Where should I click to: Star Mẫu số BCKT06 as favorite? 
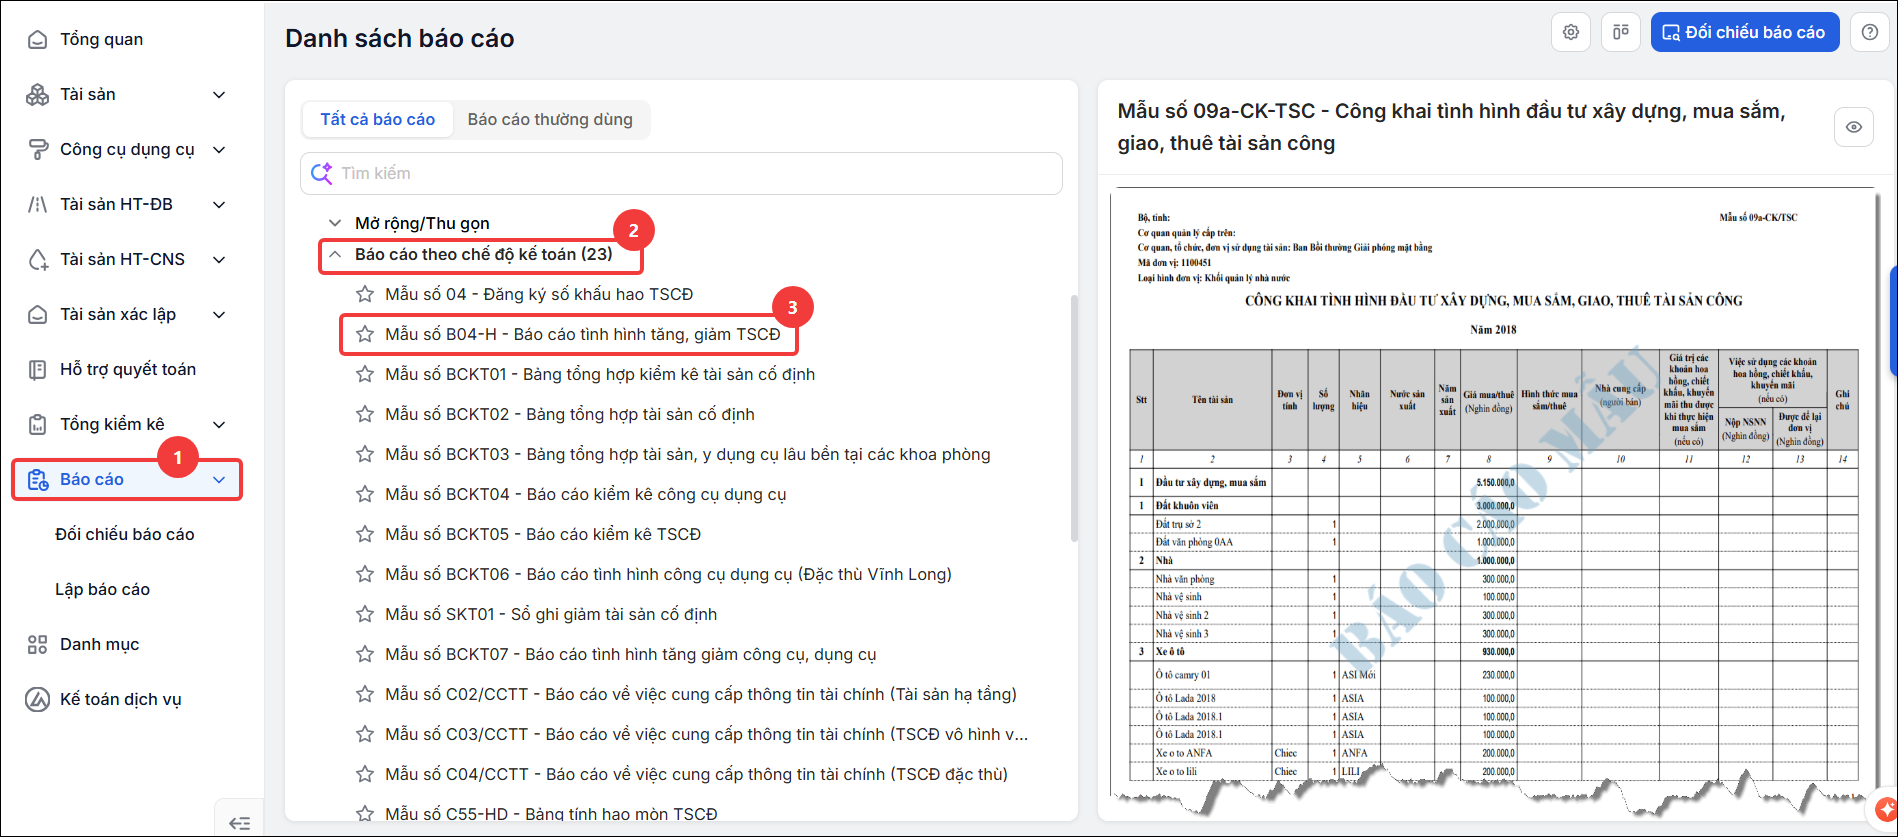coord(365,574)
